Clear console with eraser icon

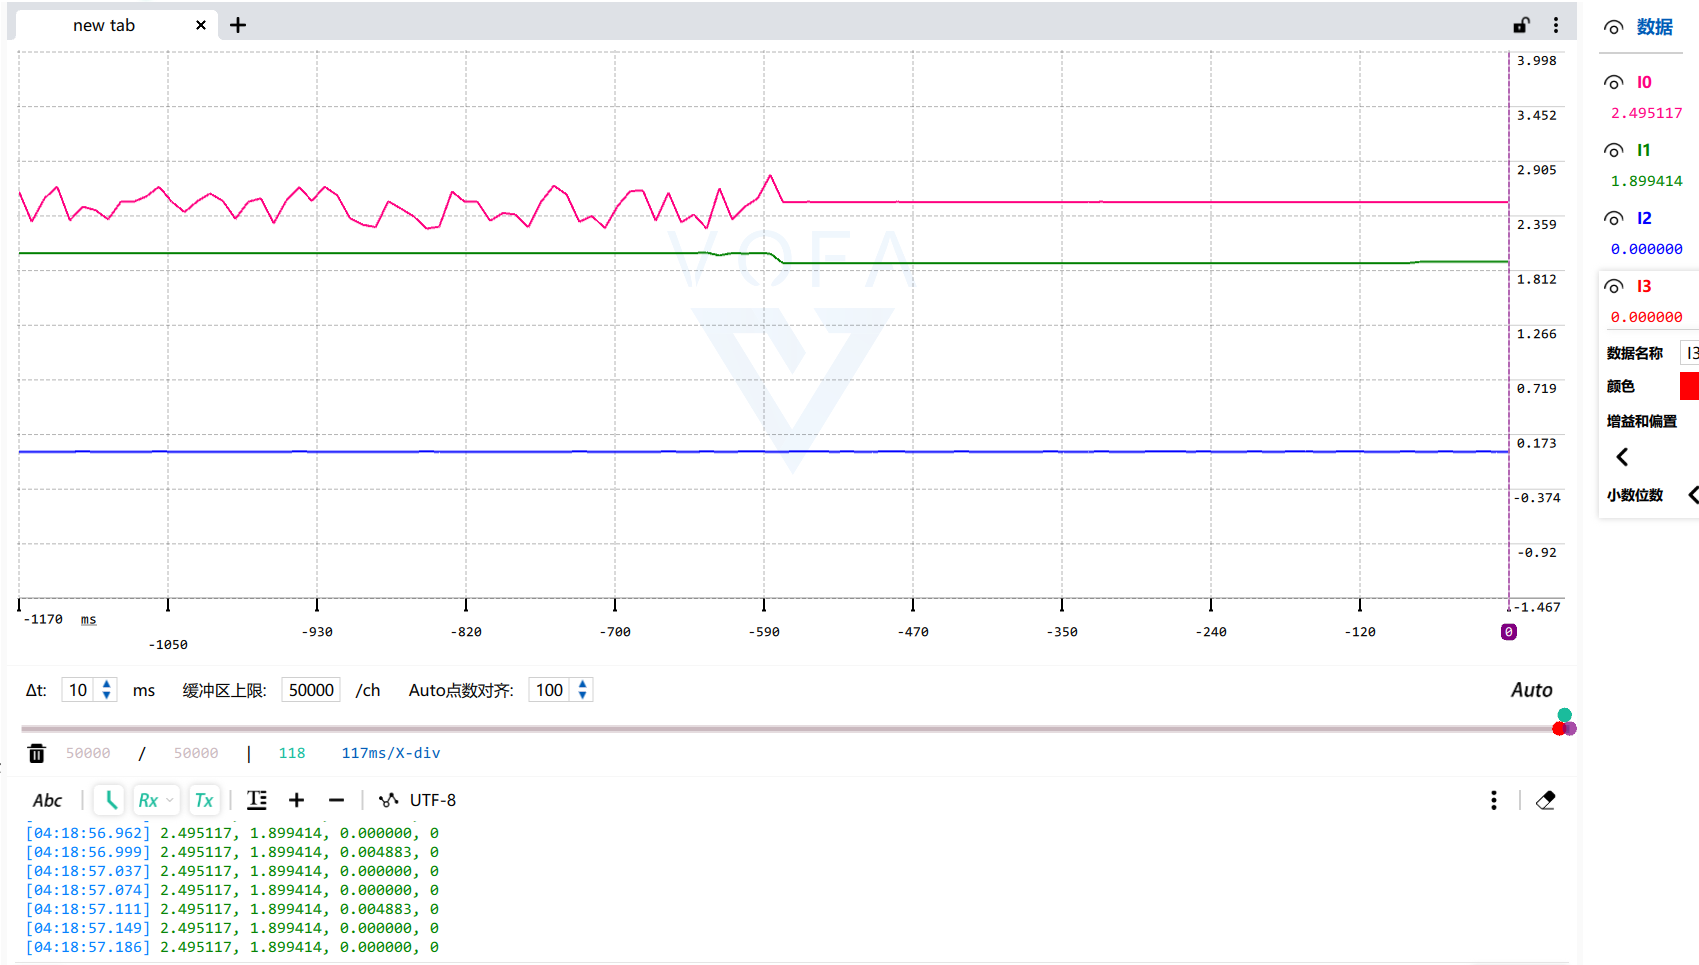[x=1545, y=800]
